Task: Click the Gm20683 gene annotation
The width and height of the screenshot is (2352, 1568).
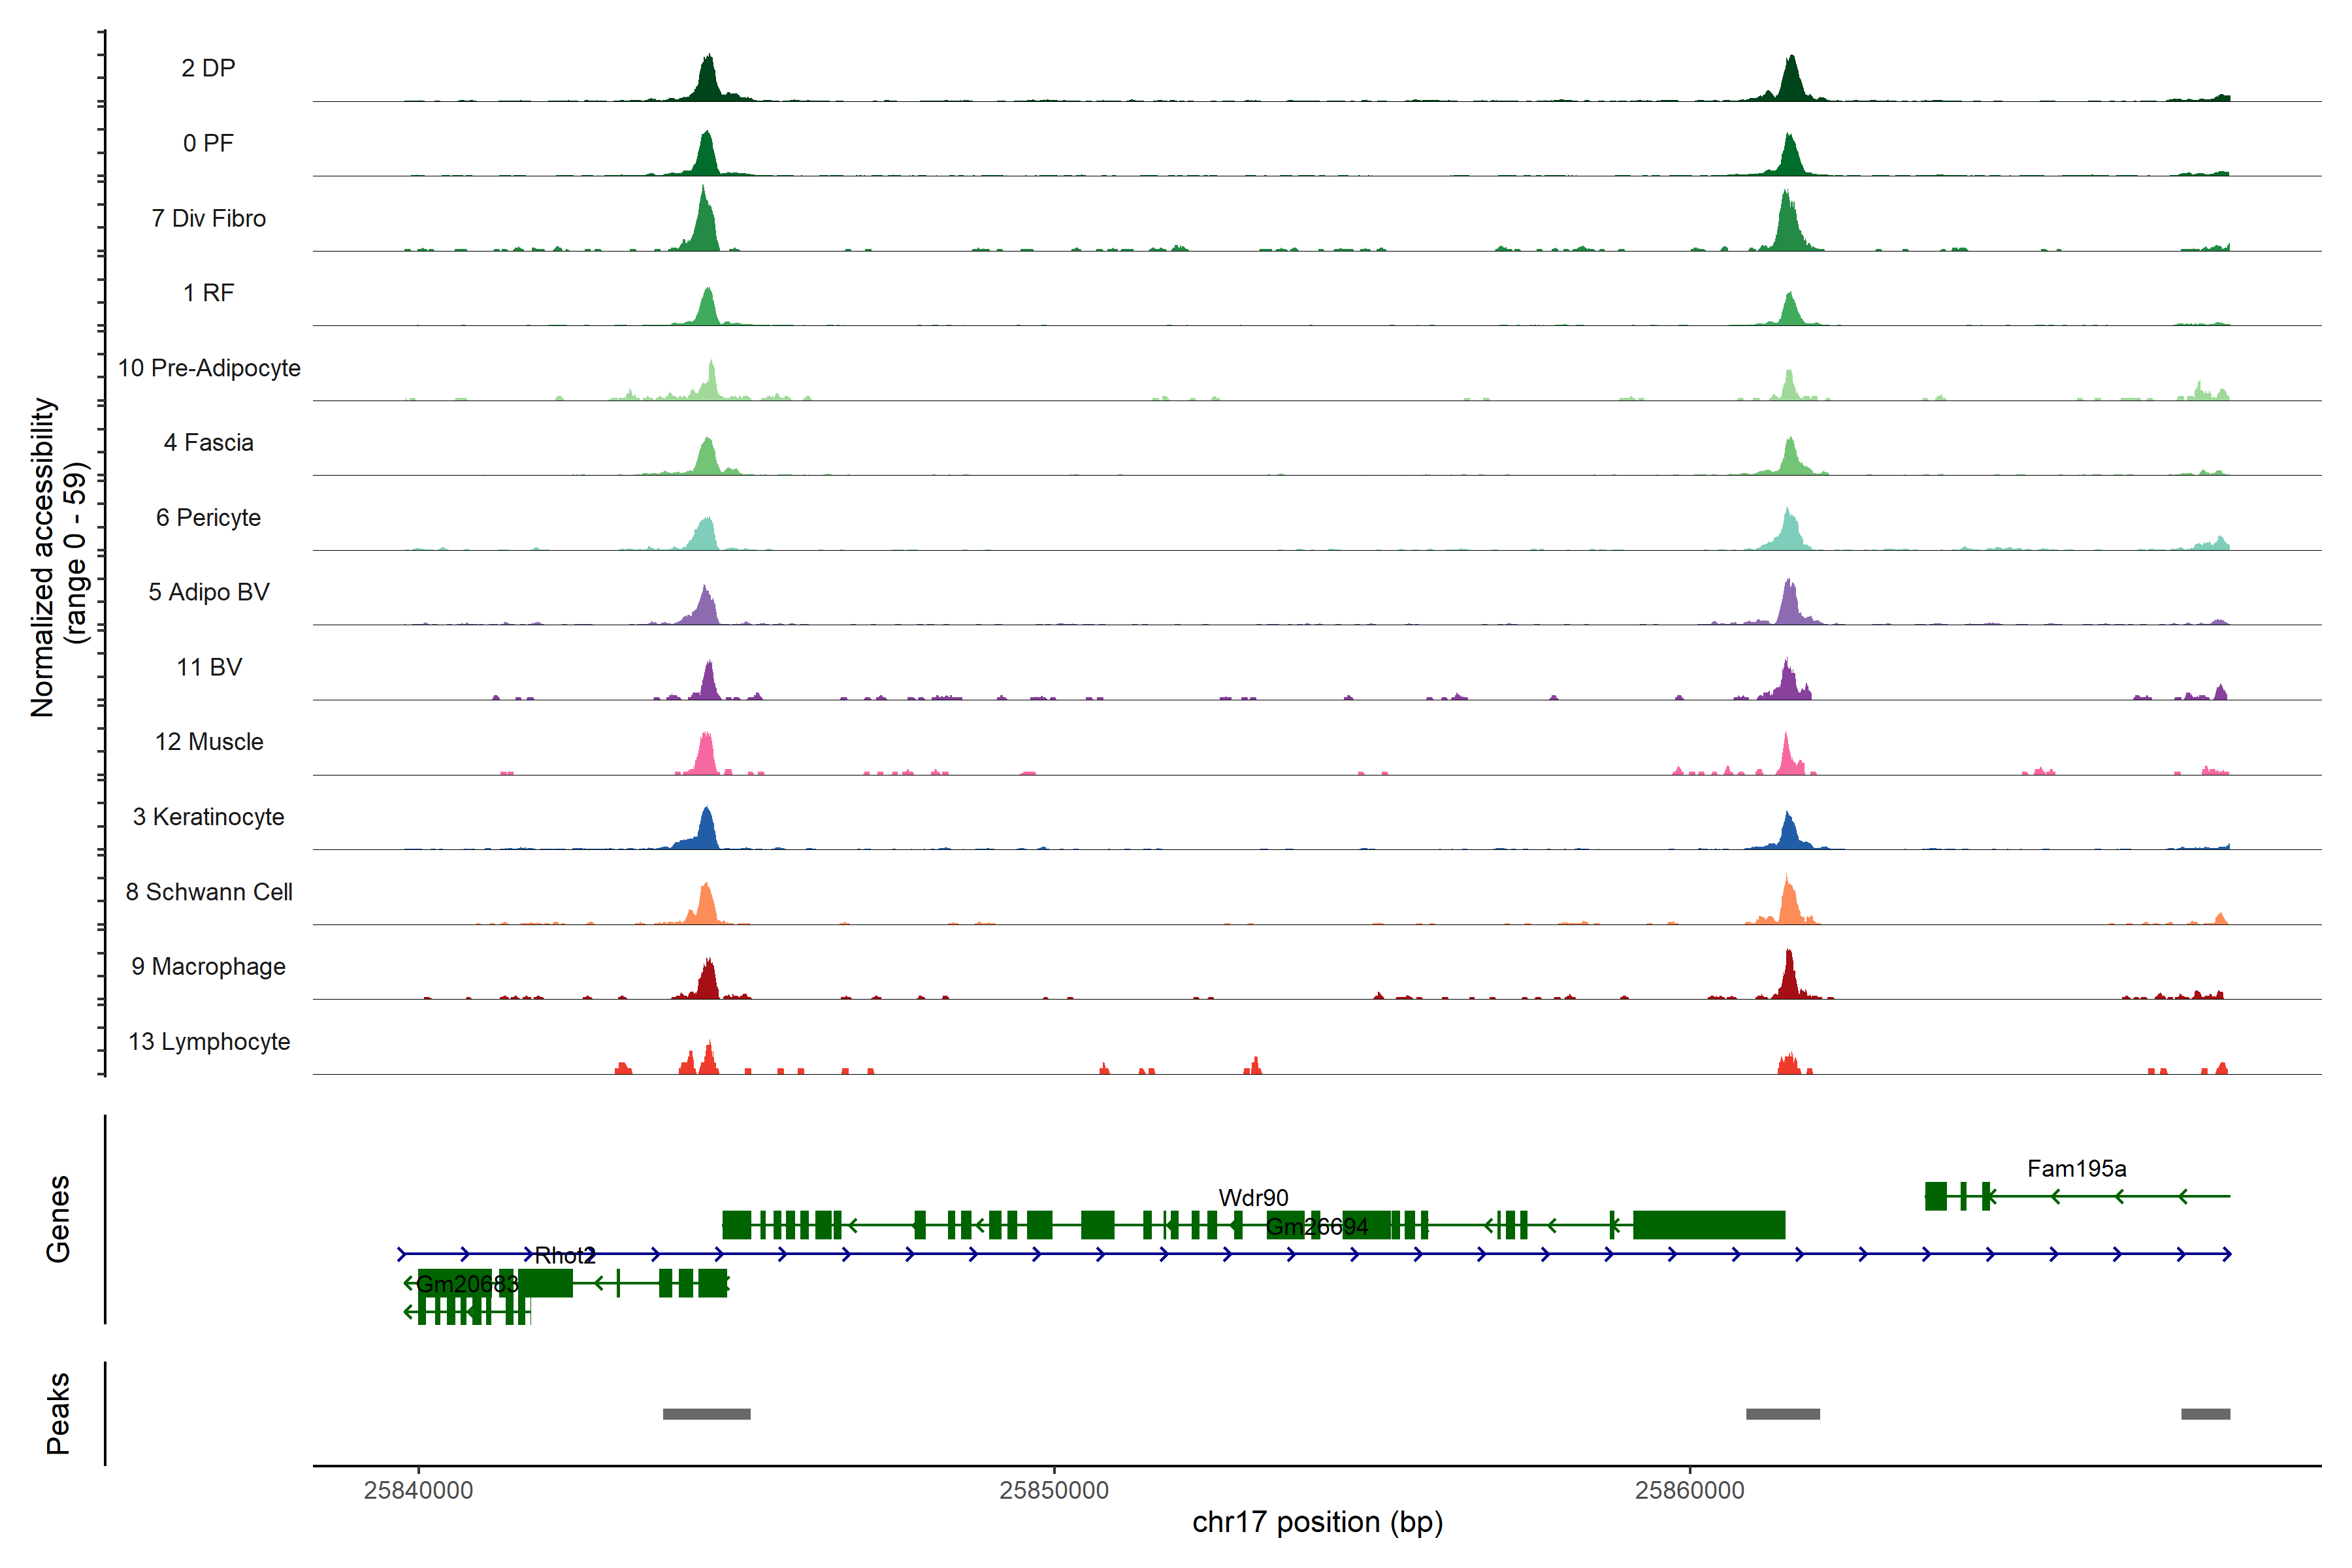Action: pos(466,1283)
